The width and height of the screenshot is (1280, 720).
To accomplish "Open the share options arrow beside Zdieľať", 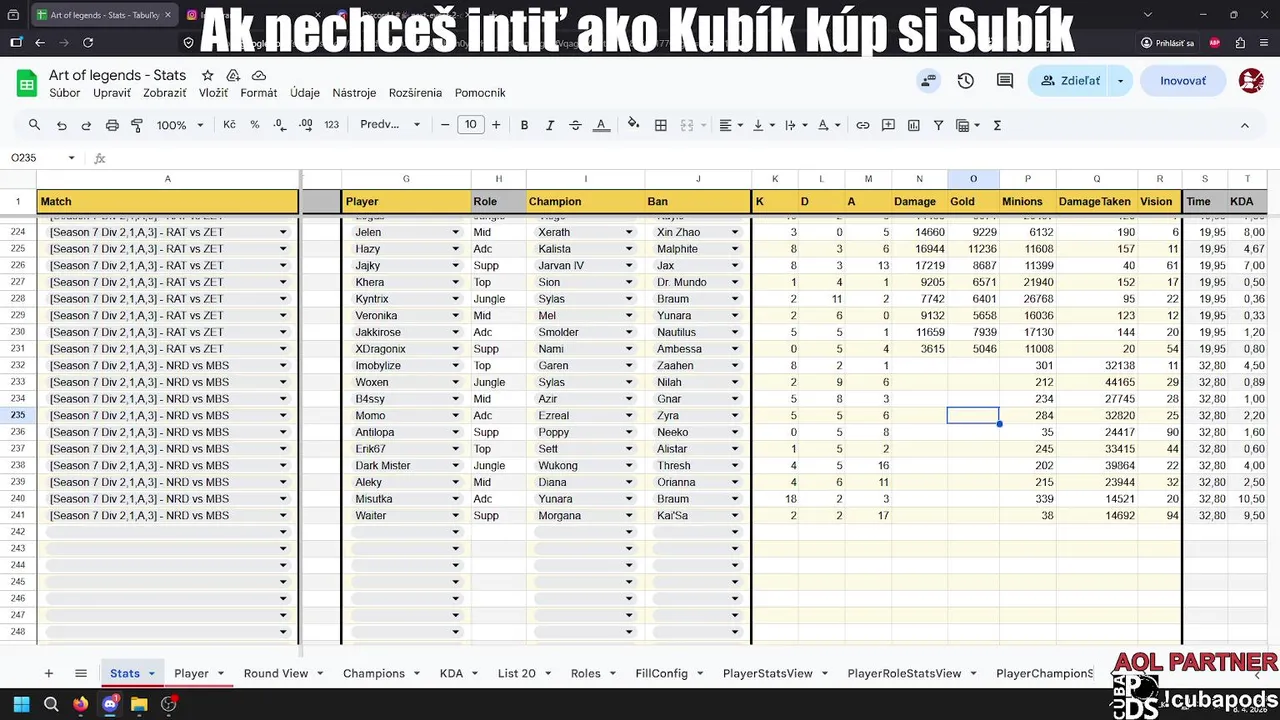I will (1120, 81).
